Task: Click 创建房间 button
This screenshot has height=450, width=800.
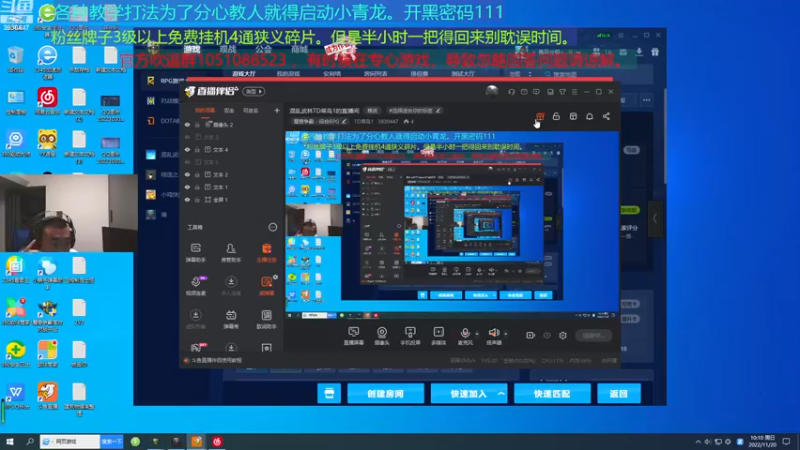Action: tap(386, 394)
